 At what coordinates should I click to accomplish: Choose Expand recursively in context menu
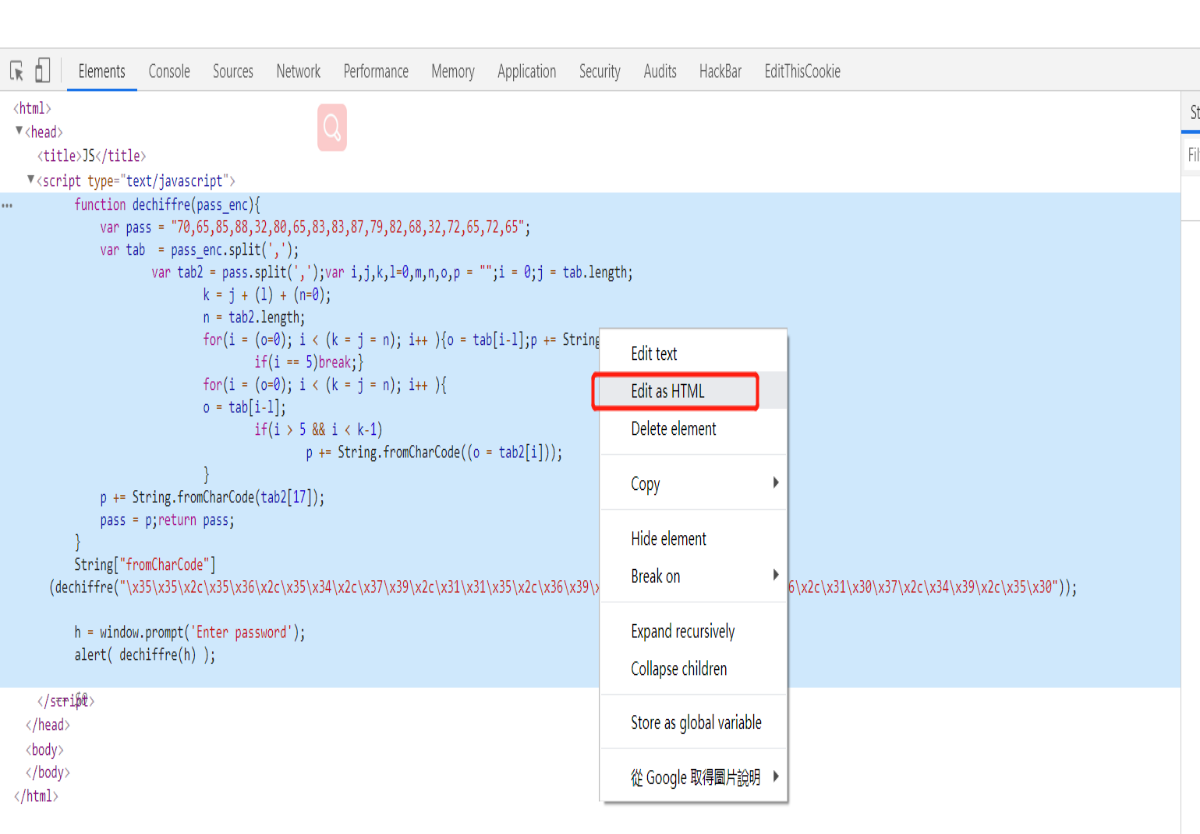[693, 632]
